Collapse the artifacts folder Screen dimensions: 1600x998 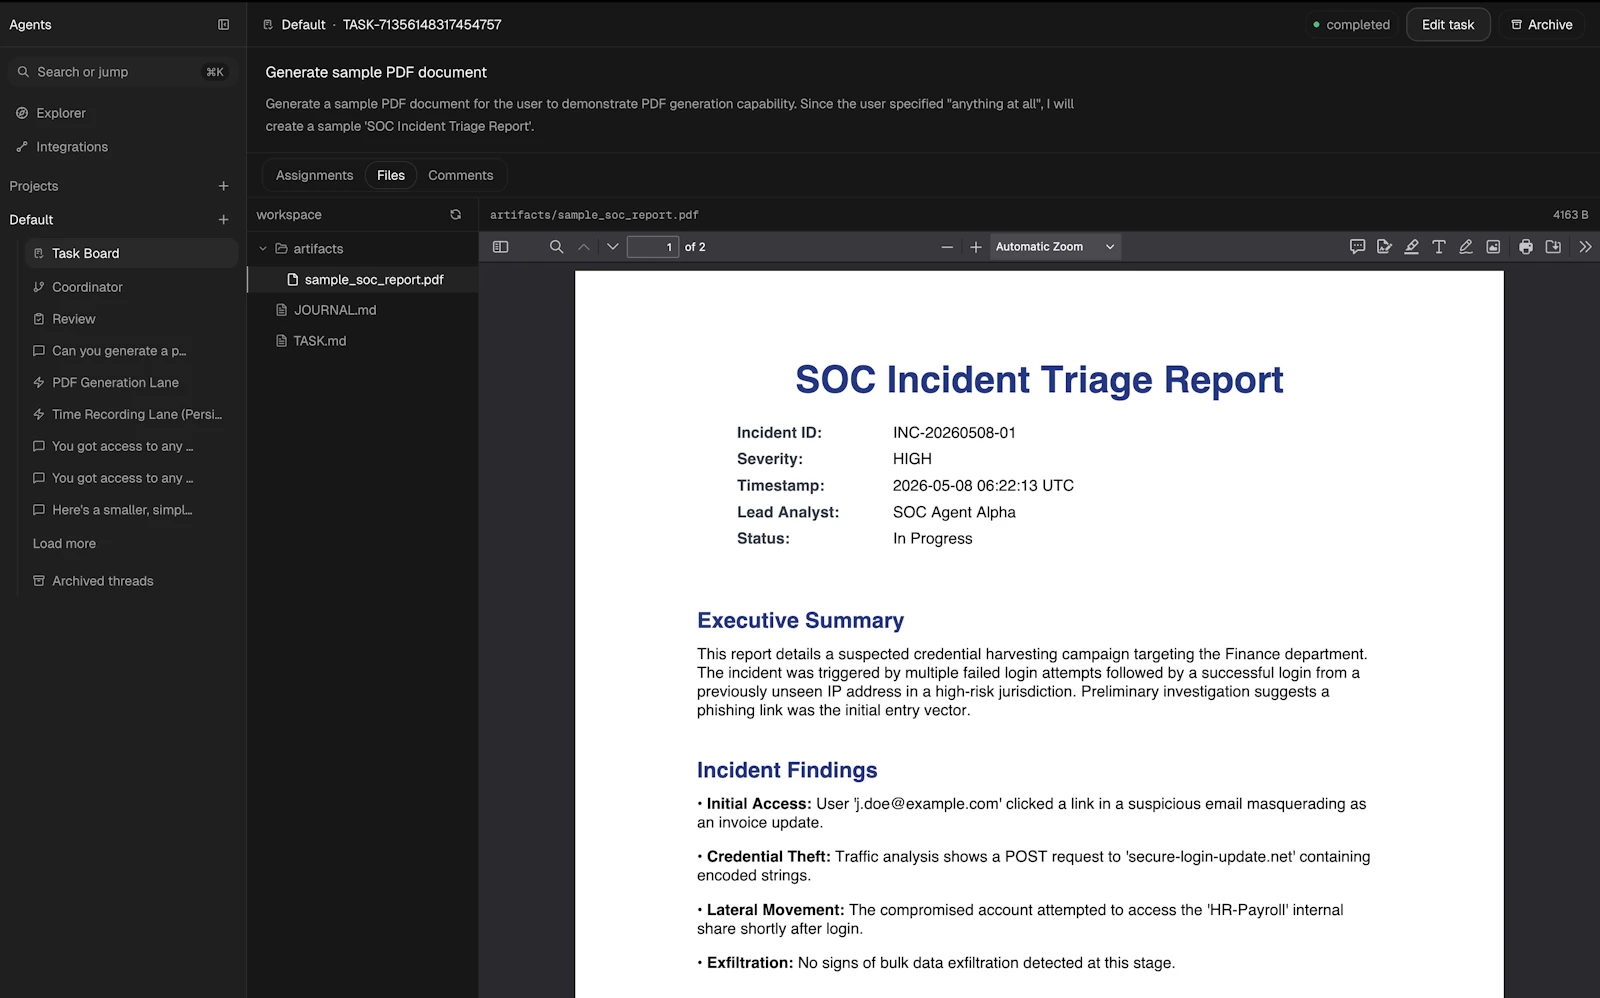coord(263,249)
